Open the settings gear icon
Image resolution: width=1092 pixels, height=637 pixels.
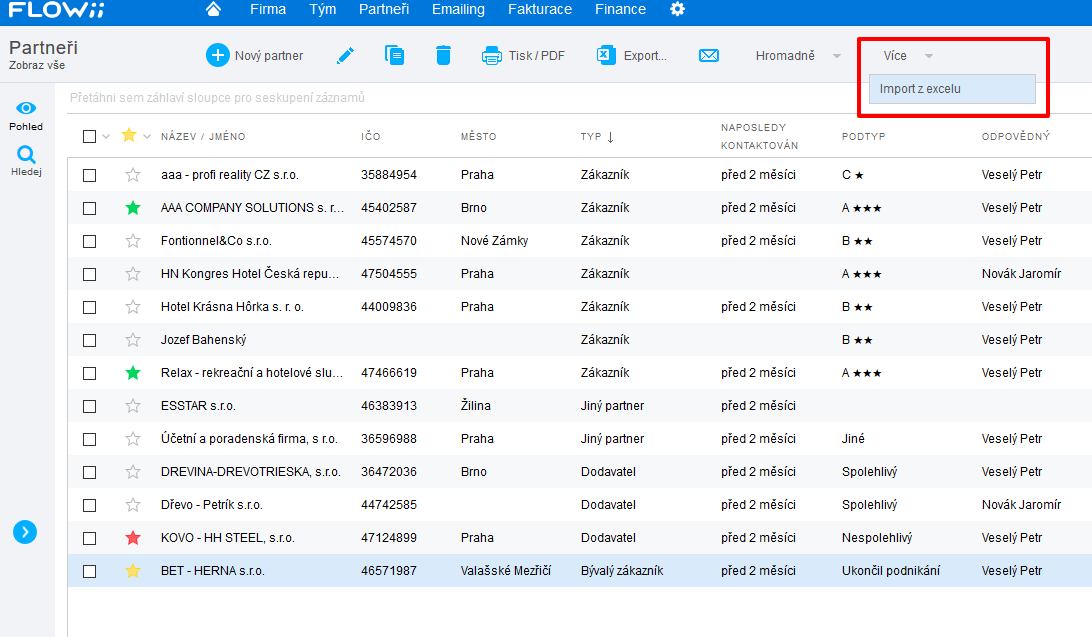677,9
